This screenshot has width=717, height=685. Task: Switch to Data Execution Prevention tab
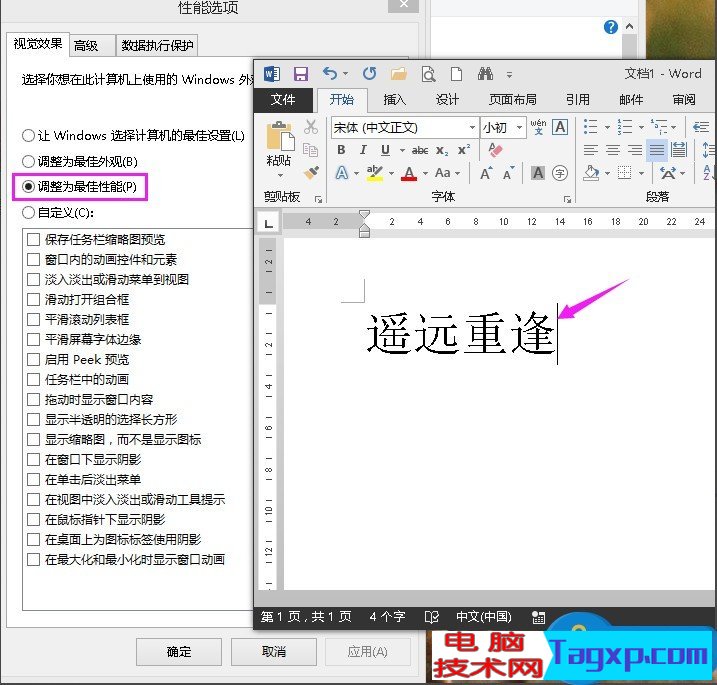pyautogui.click(x=157, y=46)
